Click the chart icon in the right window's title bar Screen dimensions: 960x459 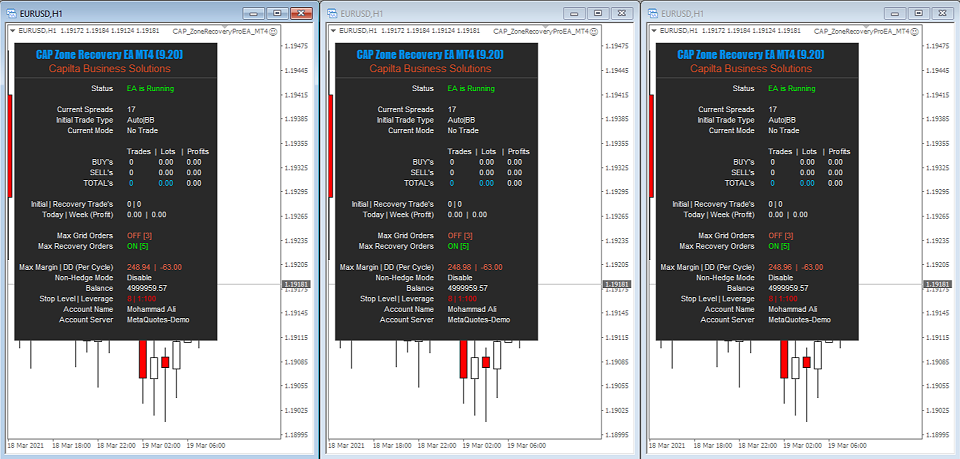pos(653,14)
